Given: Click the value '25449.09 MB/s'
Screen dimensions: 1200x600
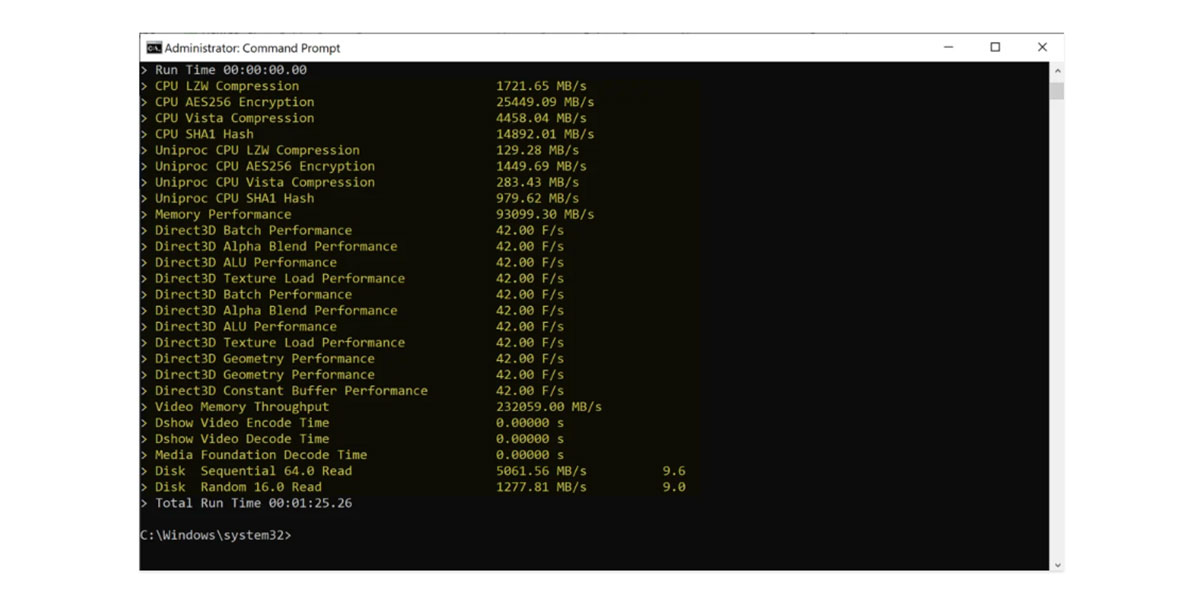Looking at the screenshot, I should click(x=545, y=102).
